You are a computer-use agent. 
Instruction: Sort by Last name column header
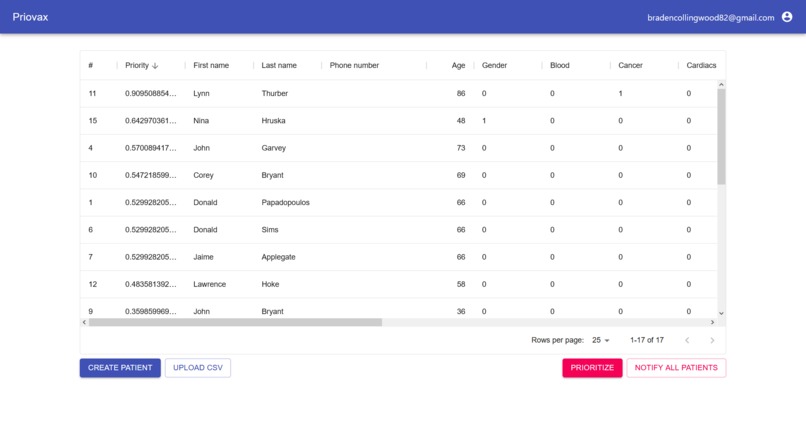coord(279,65)
